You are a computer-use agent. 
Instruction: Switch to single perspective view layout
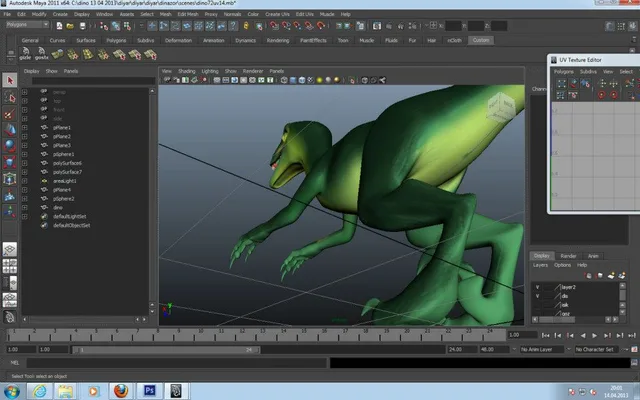click(x=9, y=249)
